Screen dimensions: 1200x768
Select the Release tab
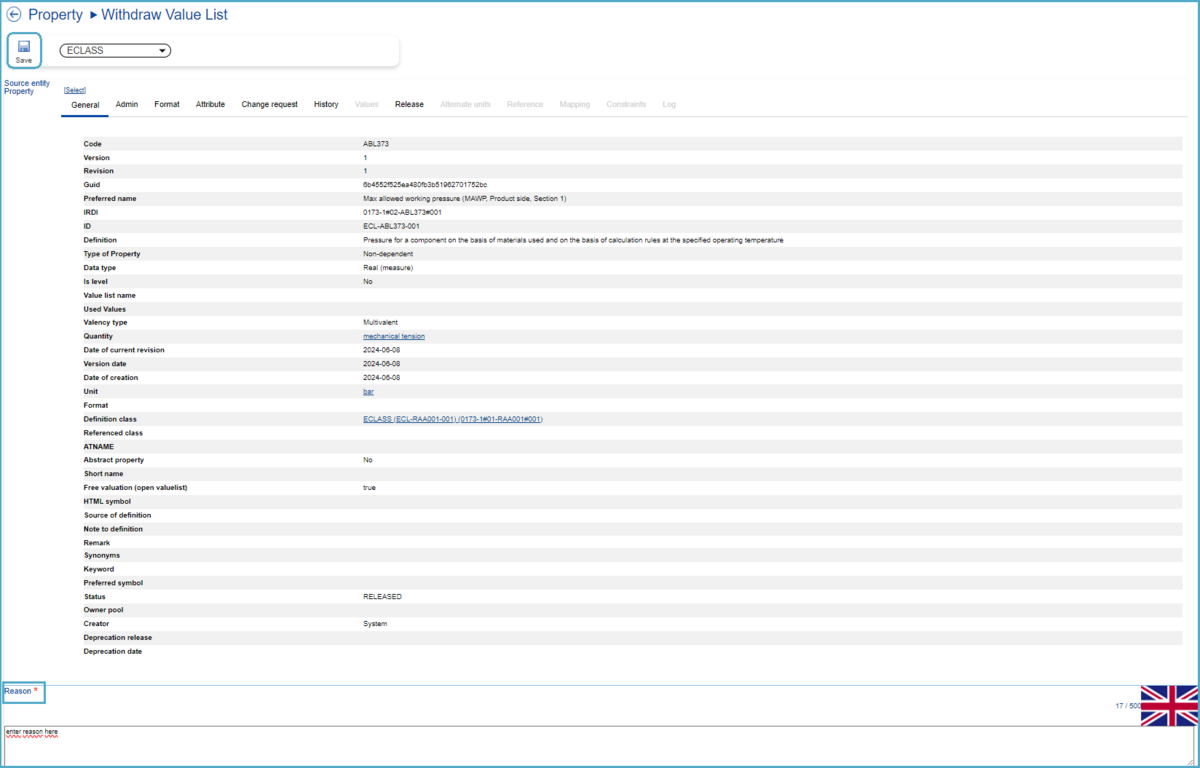pos(409,104)
